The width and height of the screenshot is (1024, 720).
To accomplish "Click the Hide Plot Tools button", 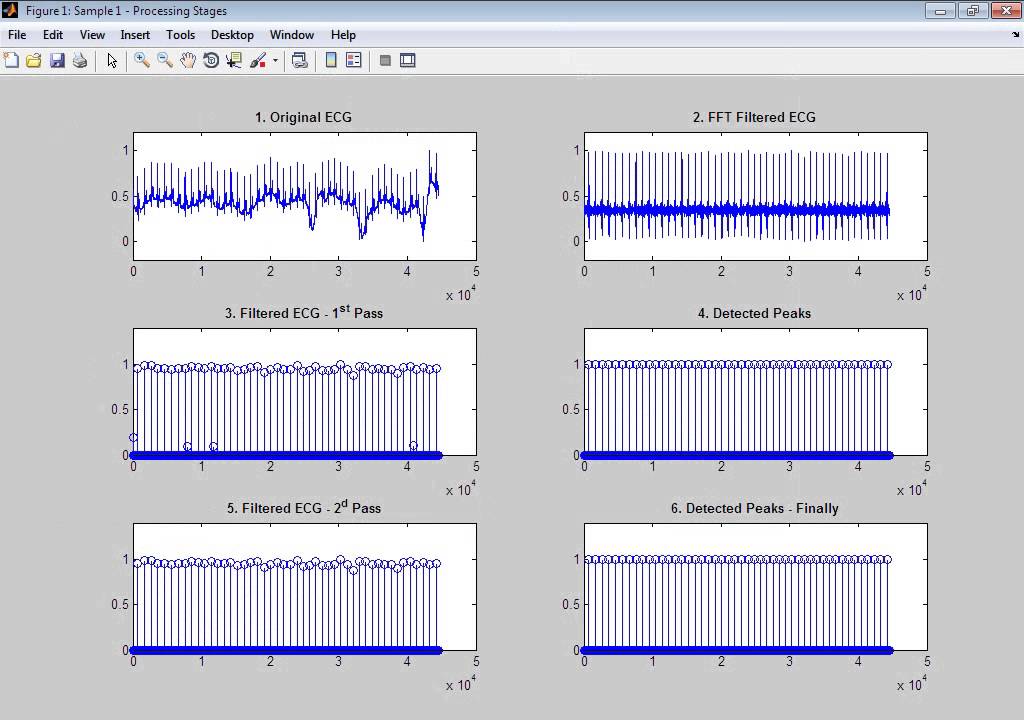I will (385, 61).
